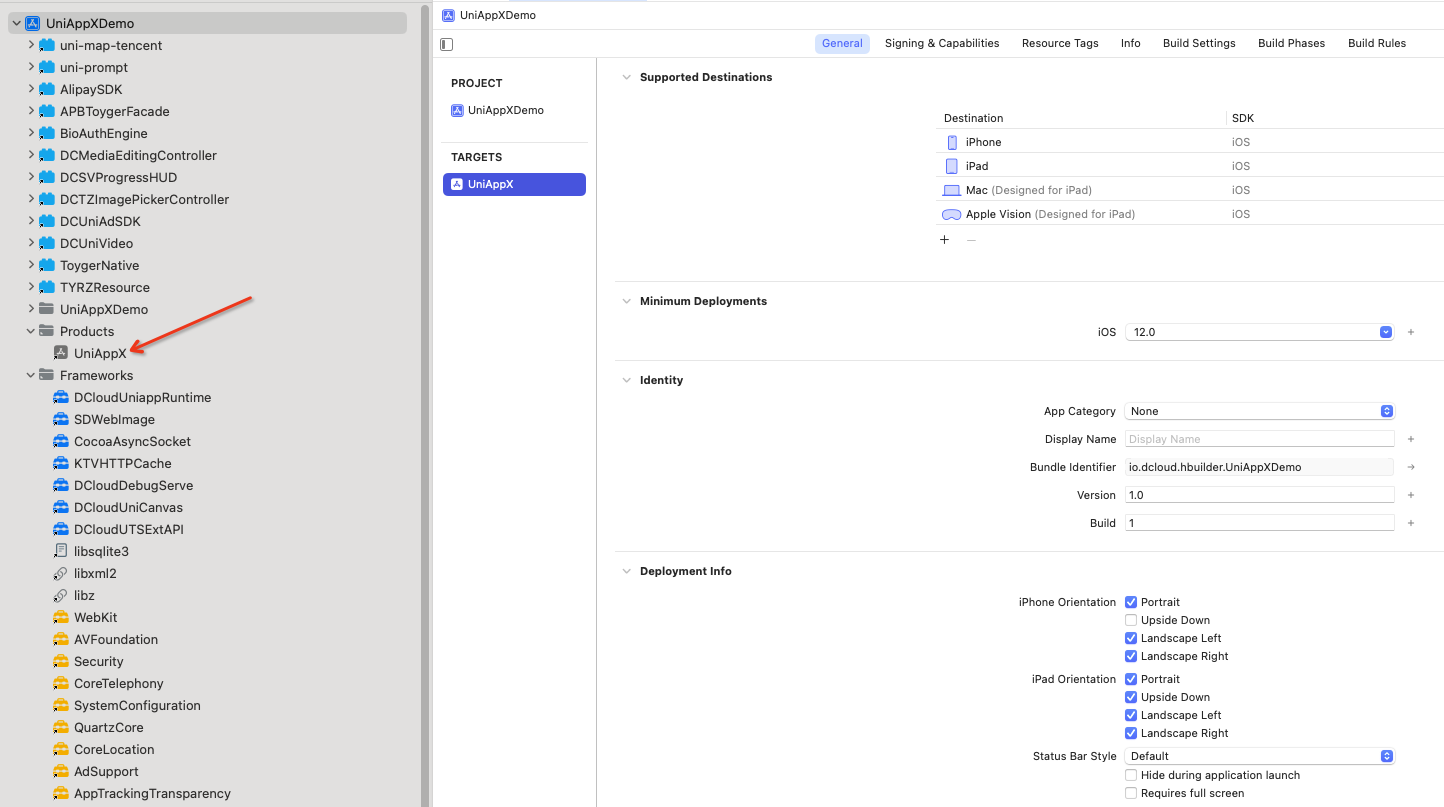
Task: Click the AdSupport framework icon
Action: [60, 771]
